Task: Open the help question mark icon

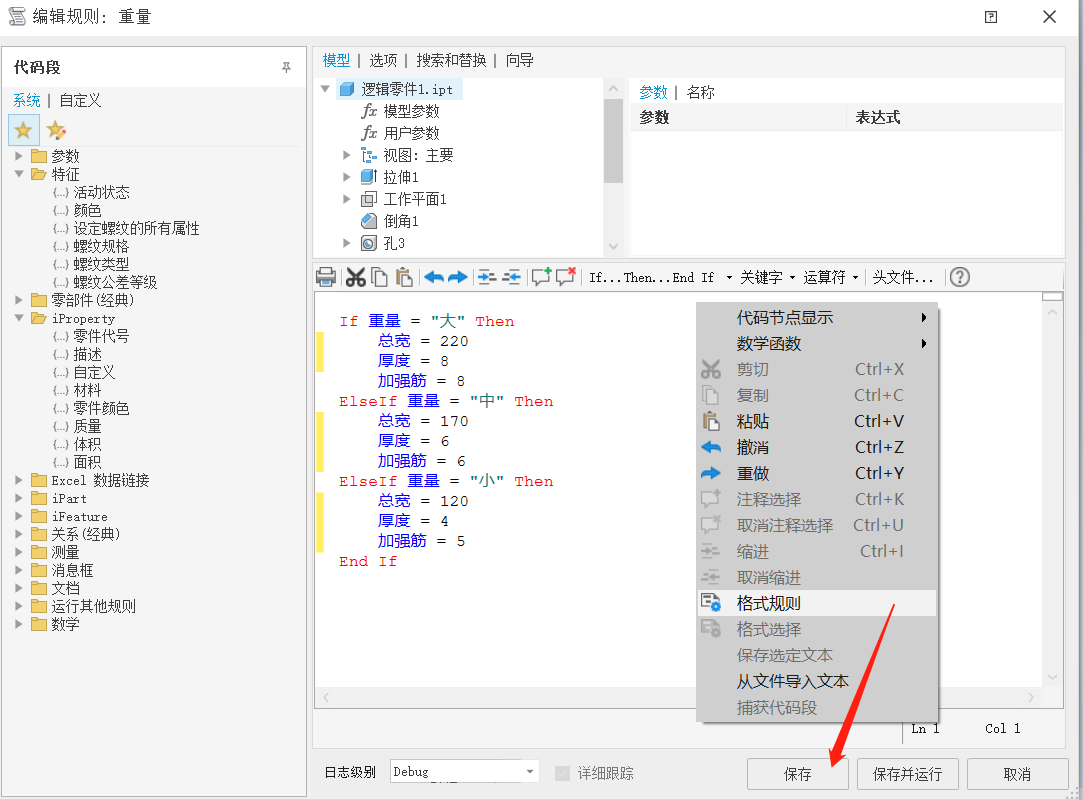Action: 959,277
